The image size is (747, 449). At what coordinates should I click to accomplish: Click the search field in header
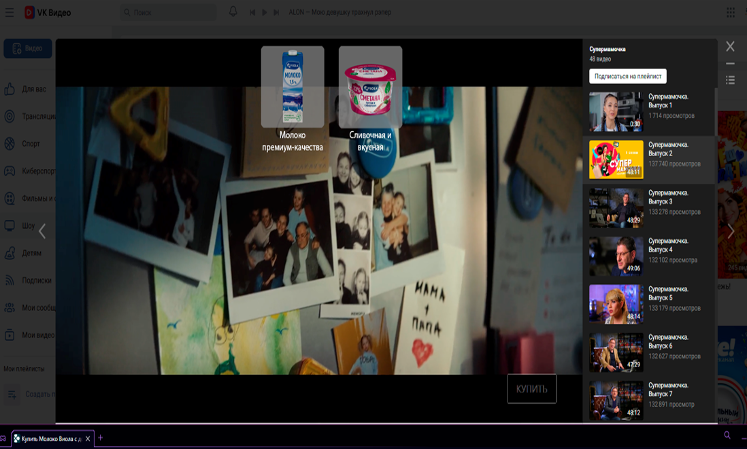166,12
